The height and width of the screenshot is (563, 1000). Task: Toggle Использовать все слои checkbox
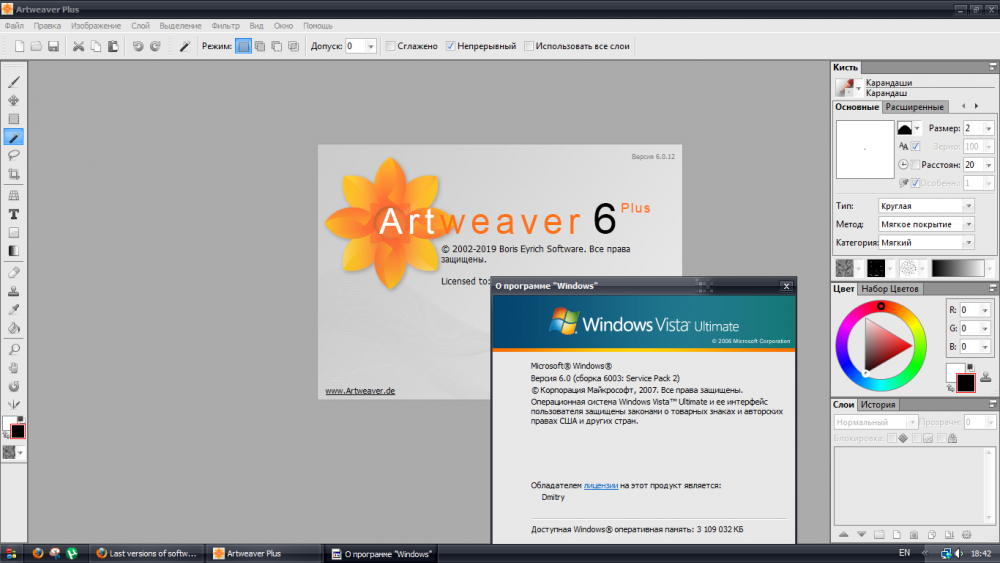tap(529, 46)
